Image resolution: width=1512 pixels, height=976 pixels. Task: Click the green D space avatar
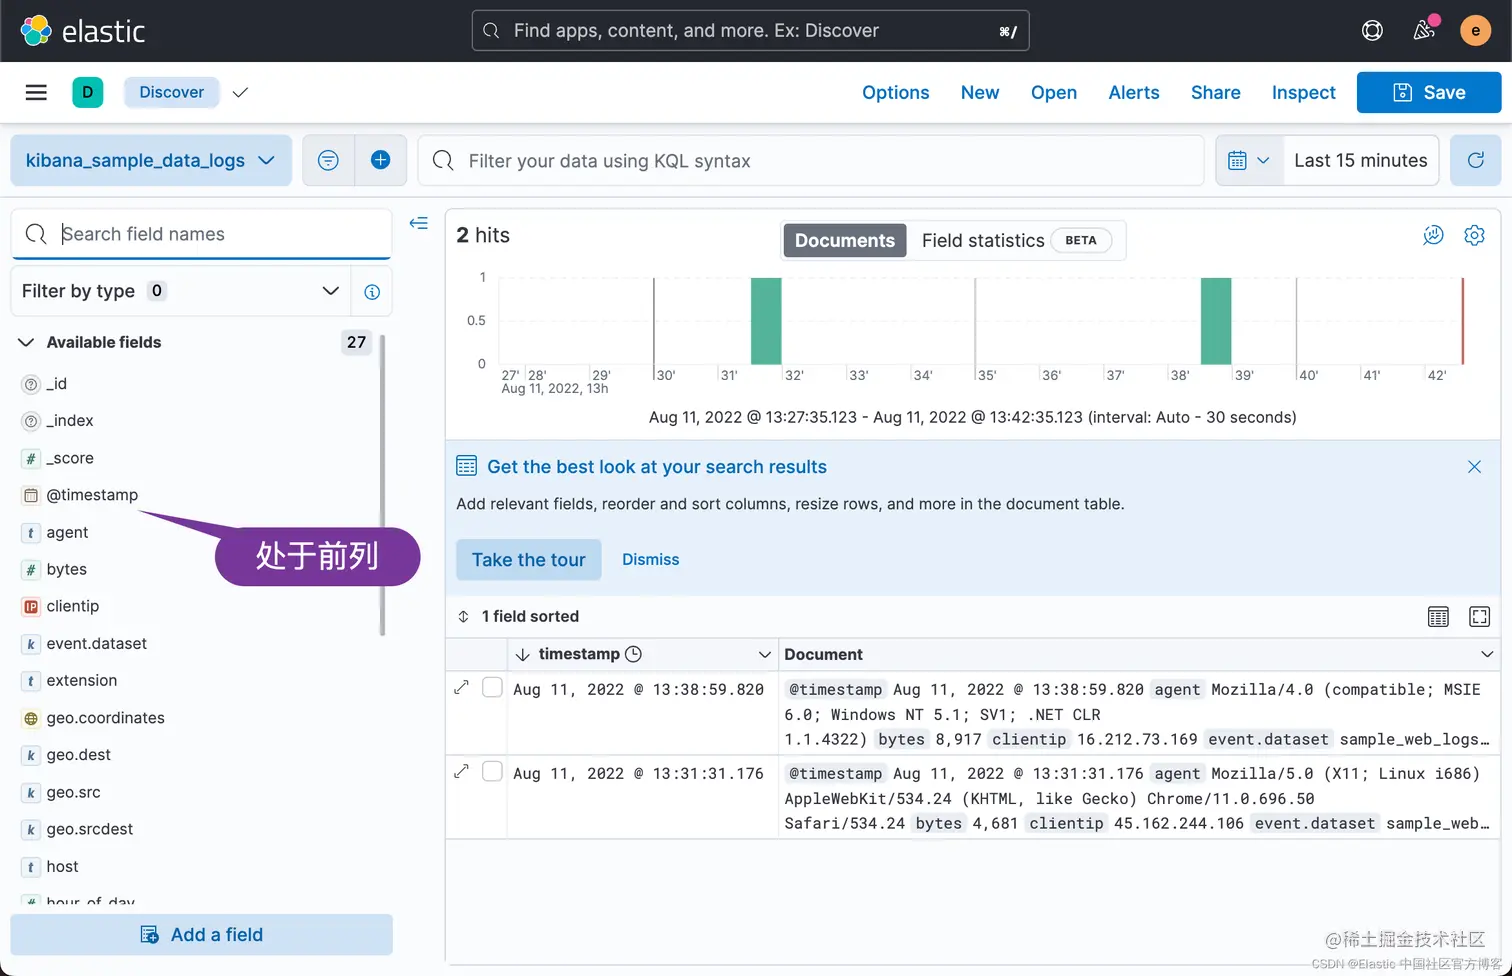click(88, 92)
